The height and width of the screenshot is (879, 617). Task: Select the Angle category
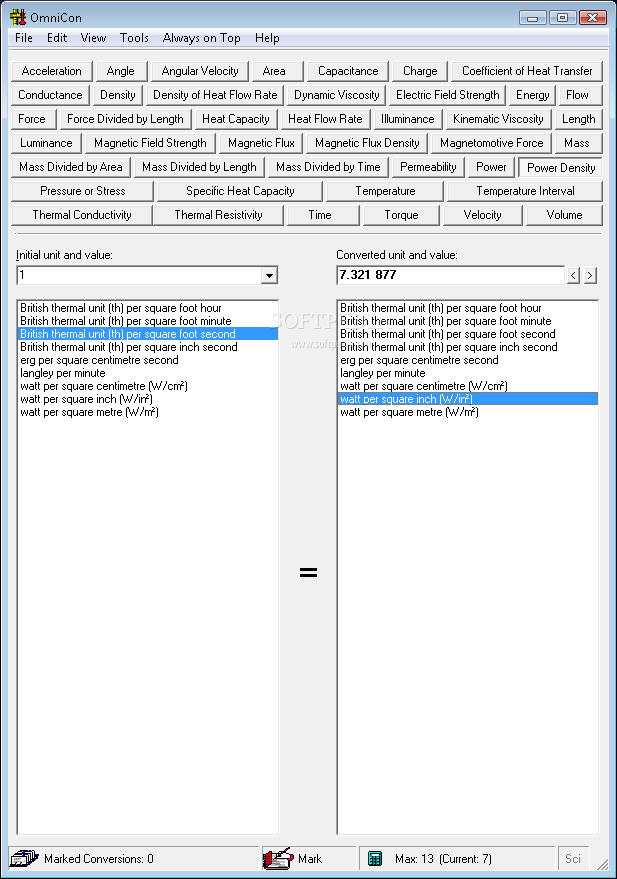click(x=120, y=71)
